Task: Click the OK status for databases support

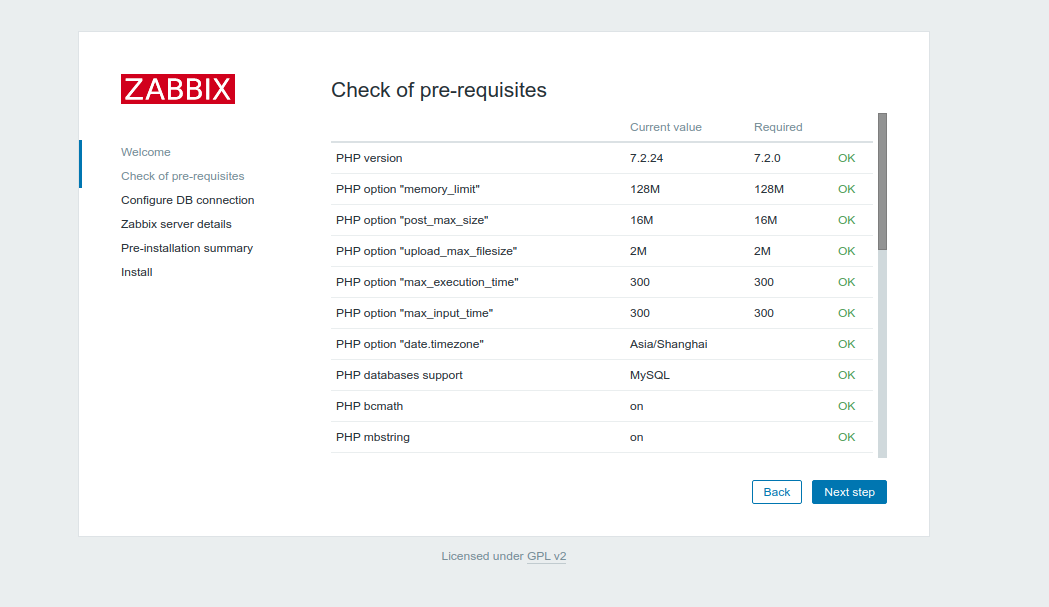Action: pos(846,375)
